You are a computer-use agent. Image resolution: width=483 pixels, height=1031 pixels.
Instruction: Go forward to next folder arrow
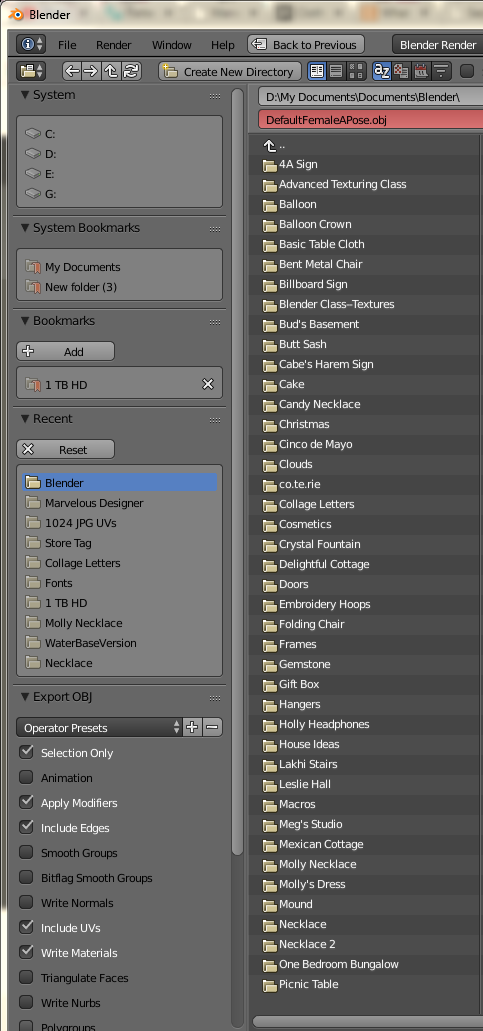tap(91, 71)
